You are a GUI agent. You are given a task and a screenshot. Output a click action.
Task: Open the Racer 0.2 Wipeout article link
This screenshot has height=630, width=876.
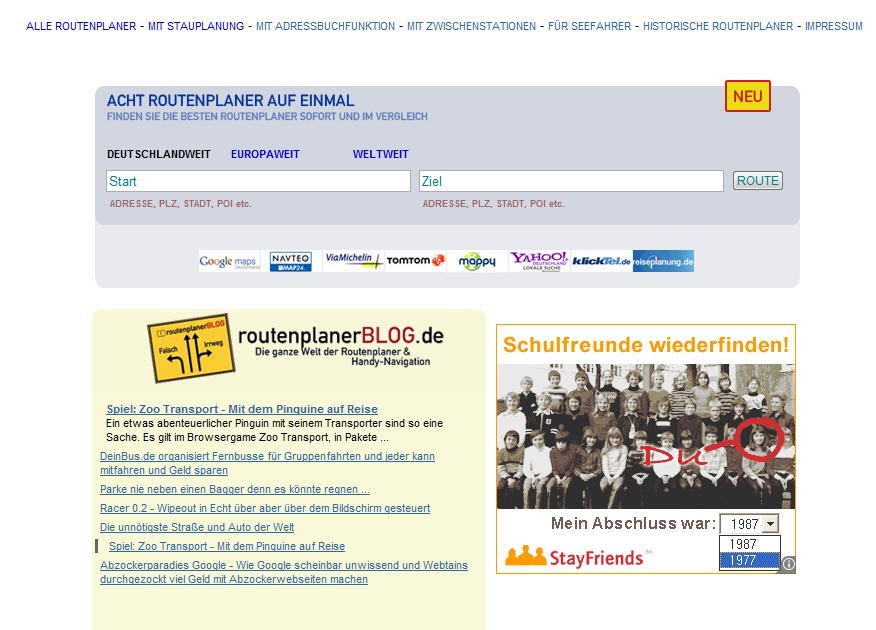[265, 508]
